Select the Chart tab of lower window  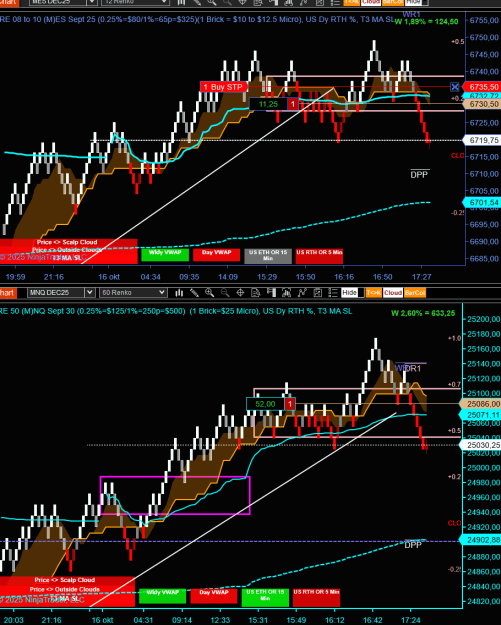[x=7, y=293]
